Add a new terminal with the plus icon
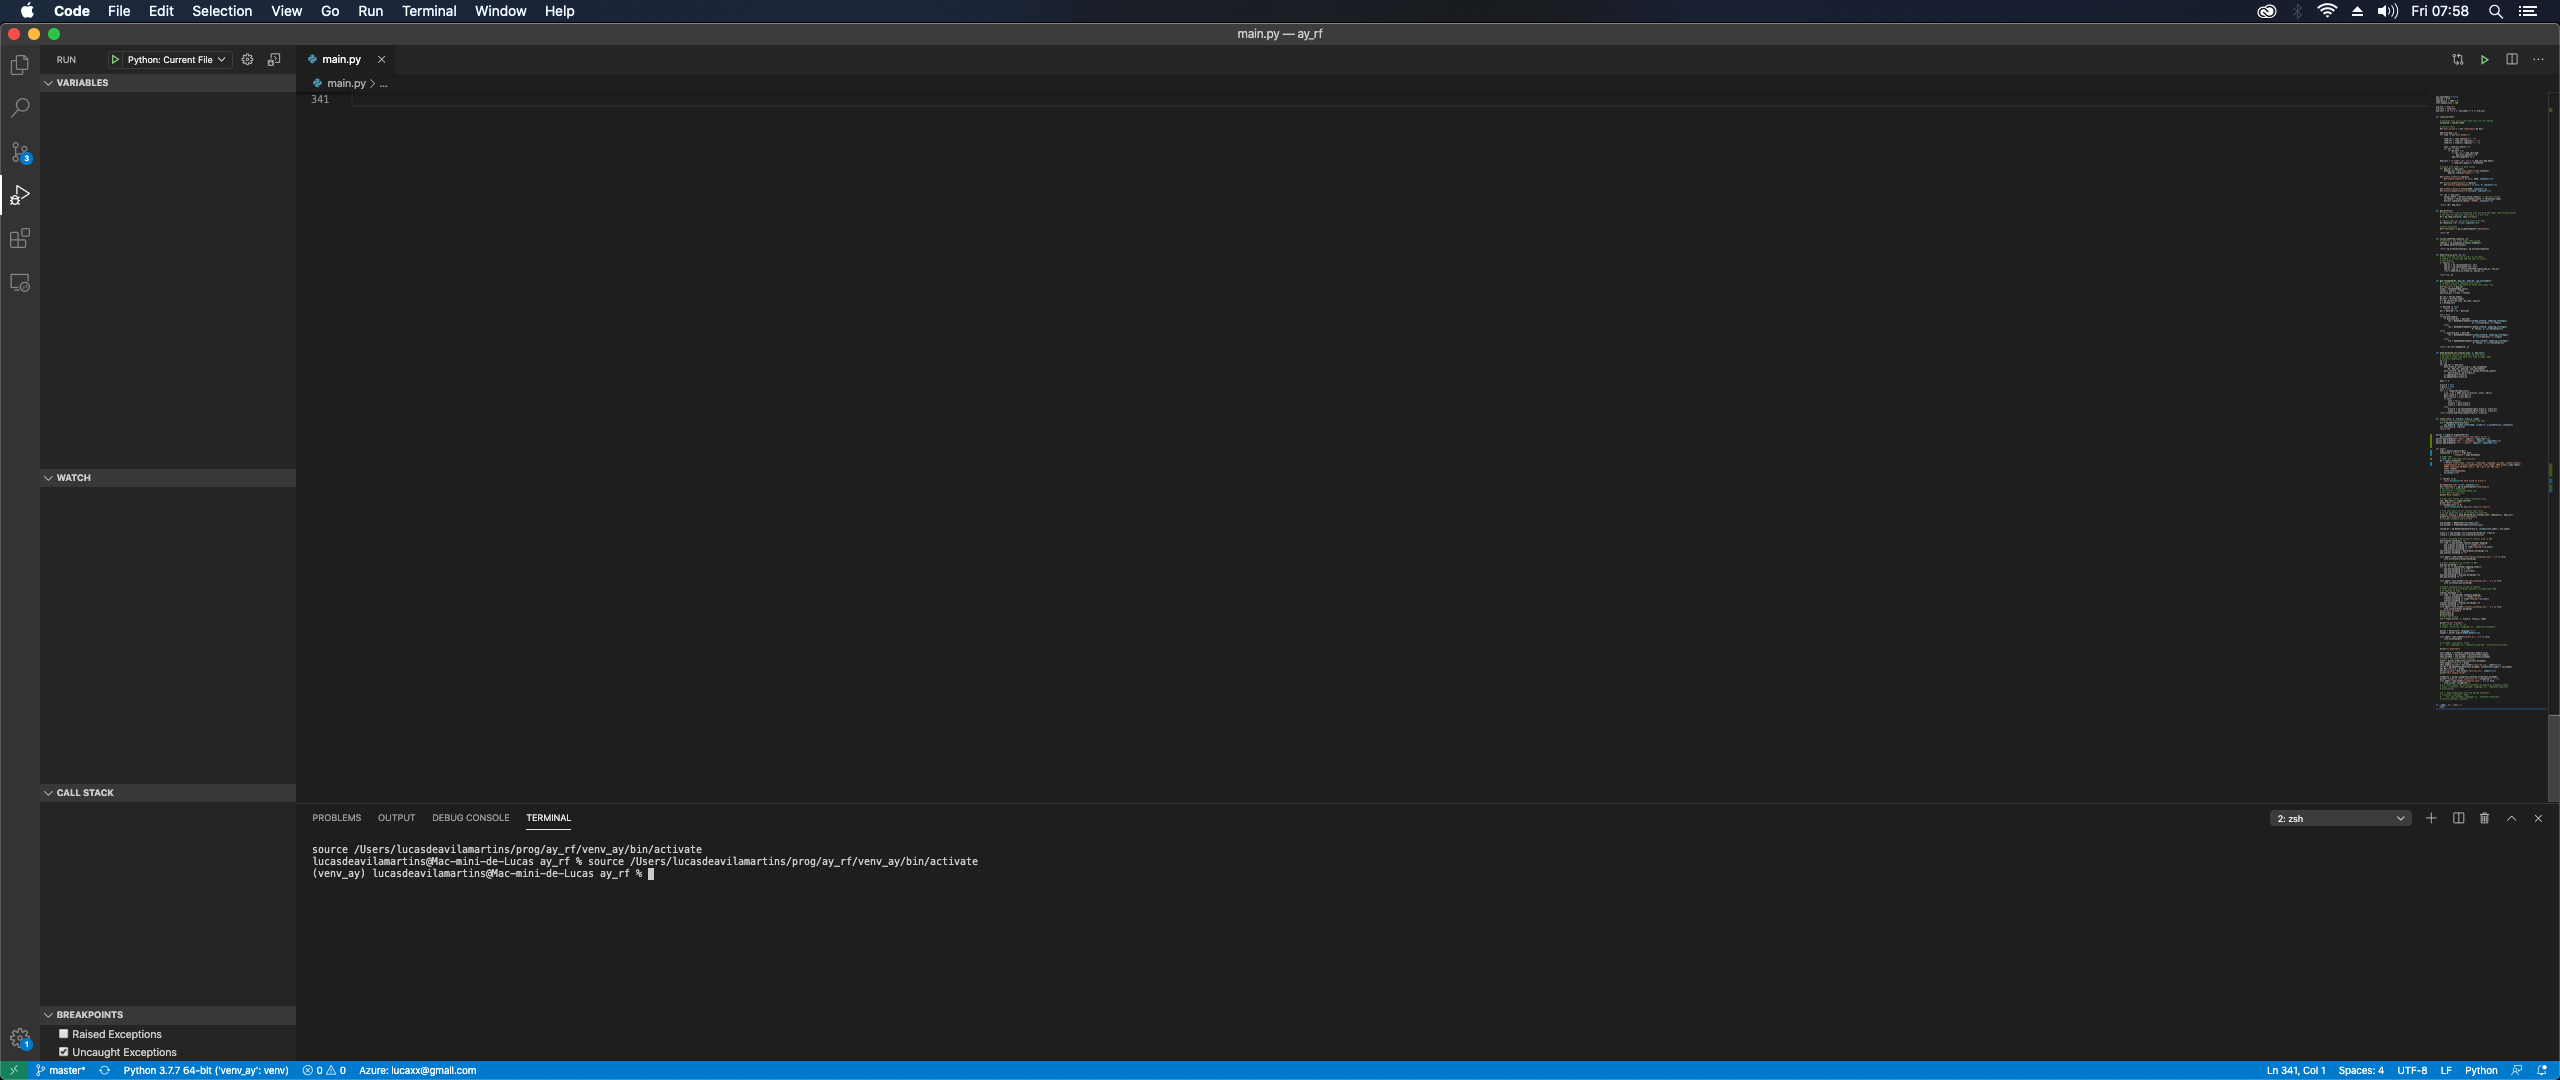The image size is (2560, 1080). [2431, 817]
